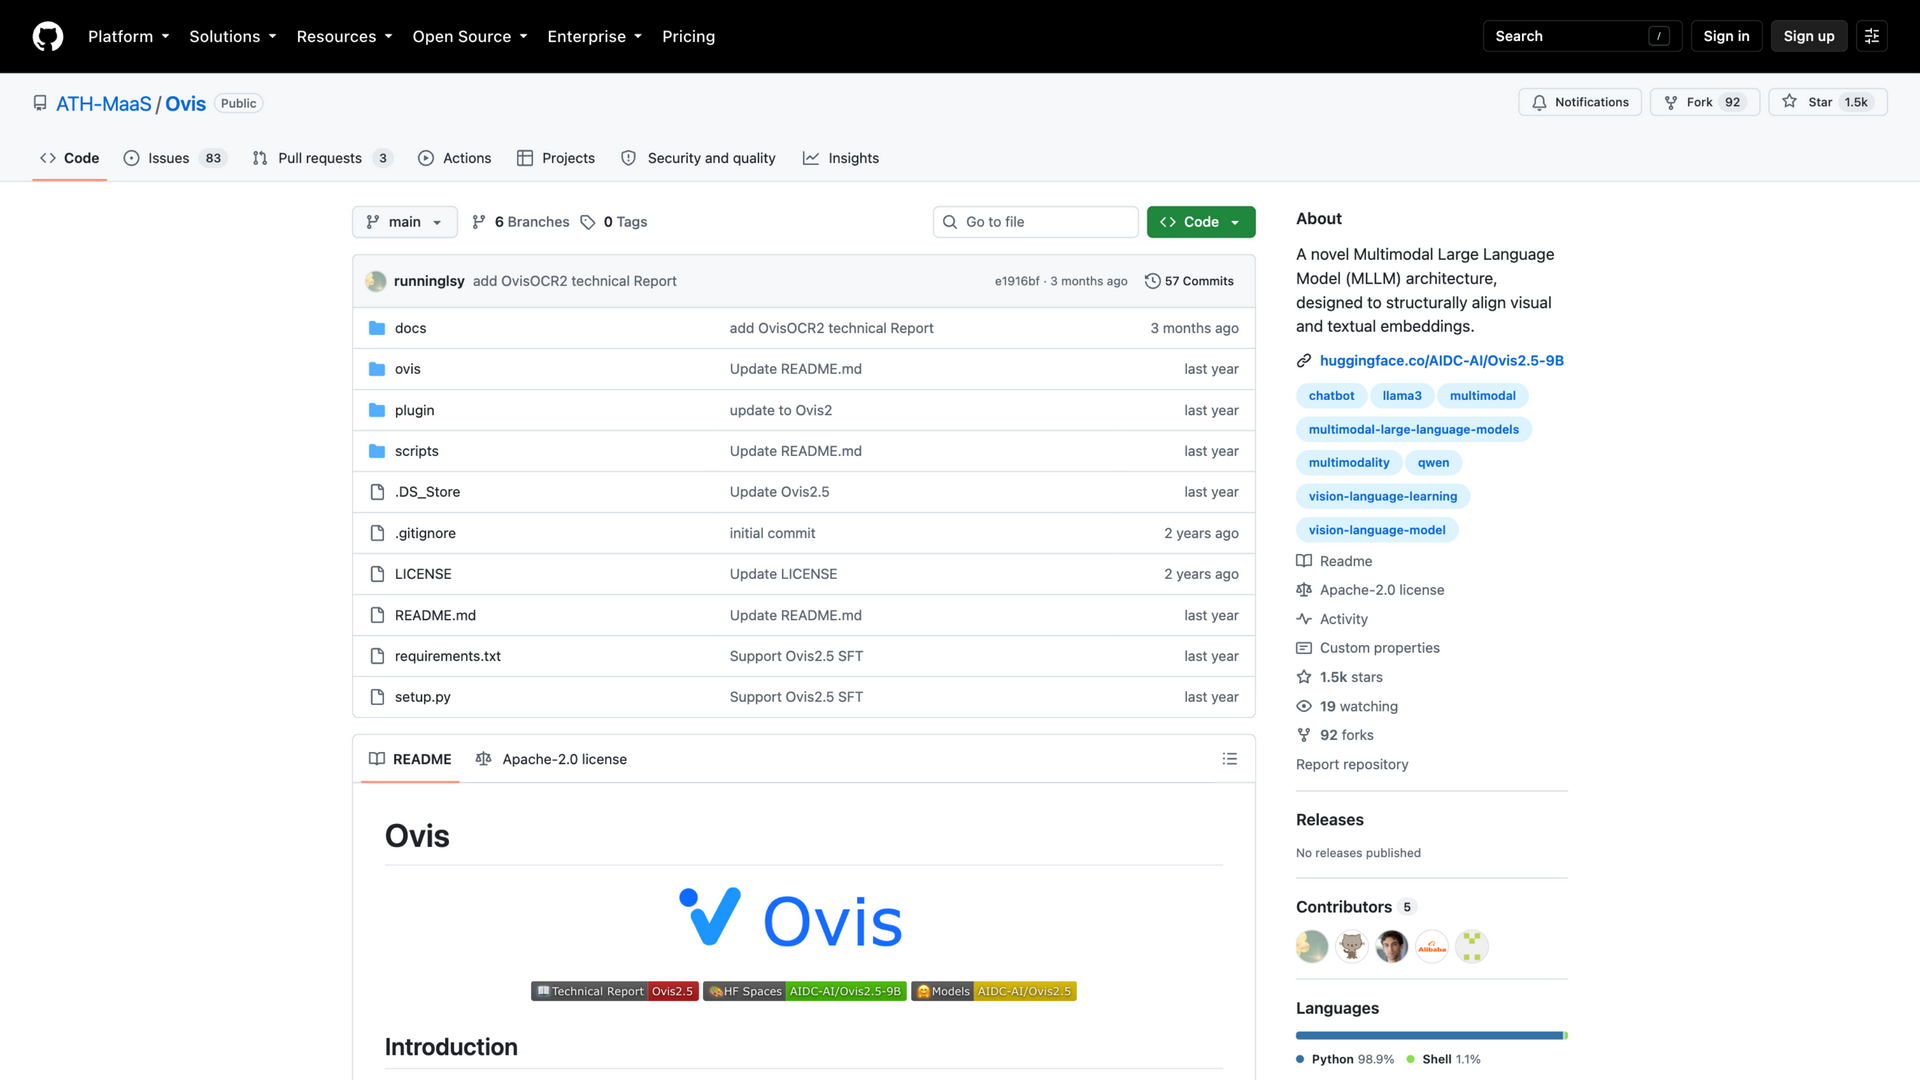Select the Apache-2.0 license tab in README
The image size is (1920, 1080).
(x=552, y=759)
